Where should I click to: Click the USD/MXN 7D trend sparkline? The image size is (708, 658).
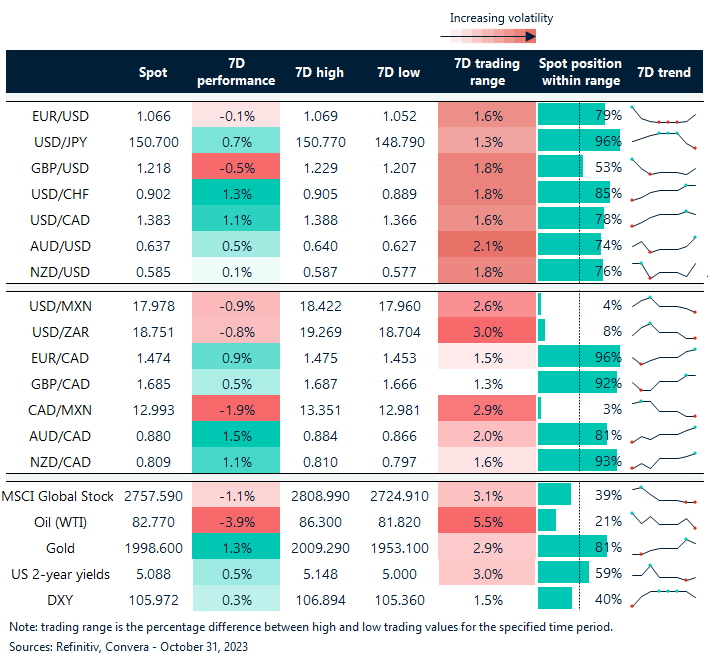(x=664, y=304)
